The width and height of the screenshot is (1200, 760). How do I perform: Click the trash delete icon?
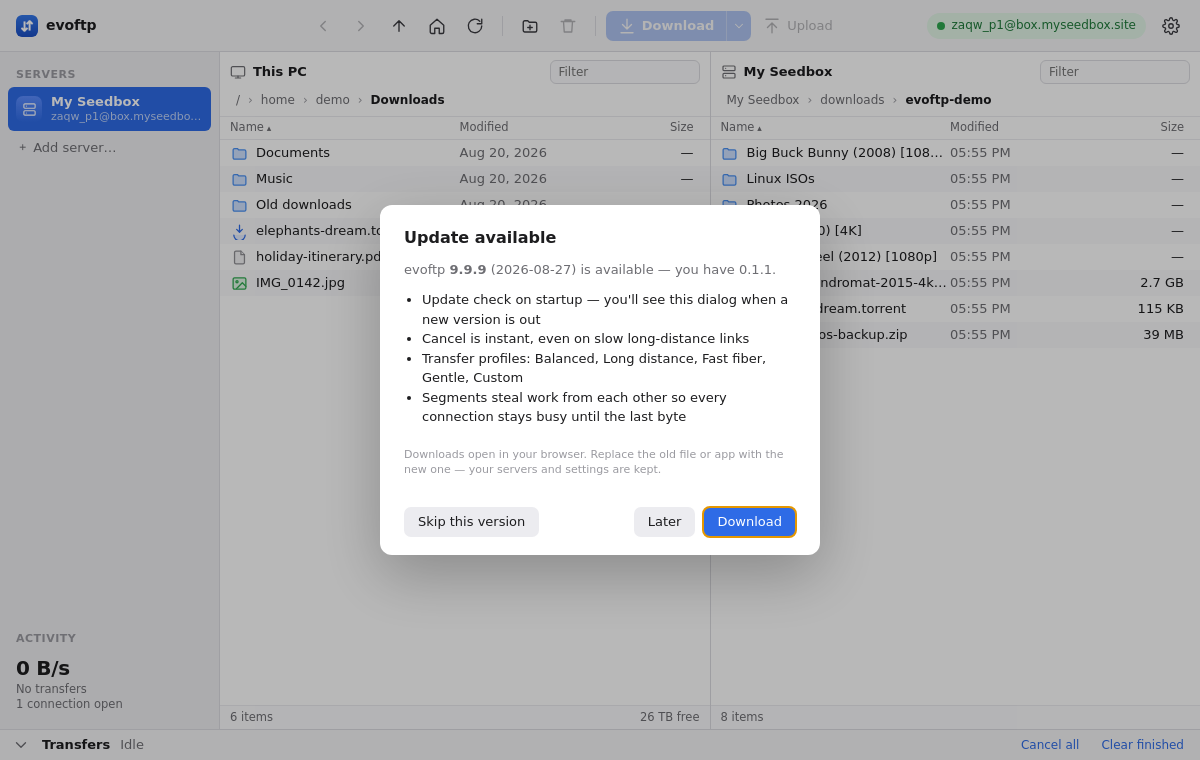coord(568,26)
